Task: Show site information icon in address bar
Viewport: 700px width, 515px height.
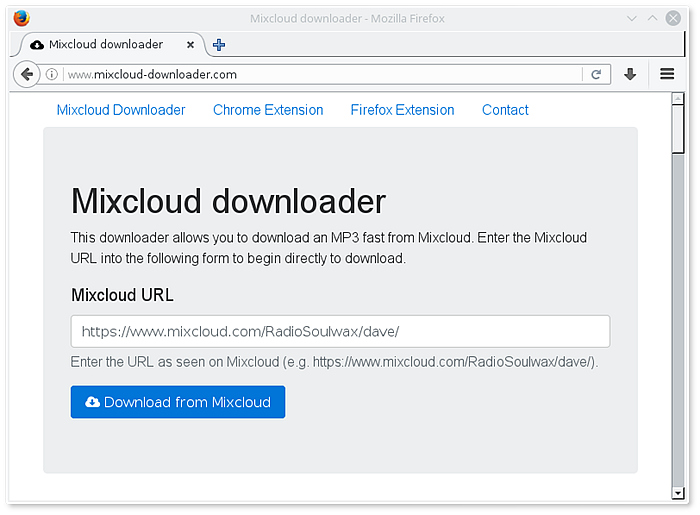Action: click(x=52, y=74)
